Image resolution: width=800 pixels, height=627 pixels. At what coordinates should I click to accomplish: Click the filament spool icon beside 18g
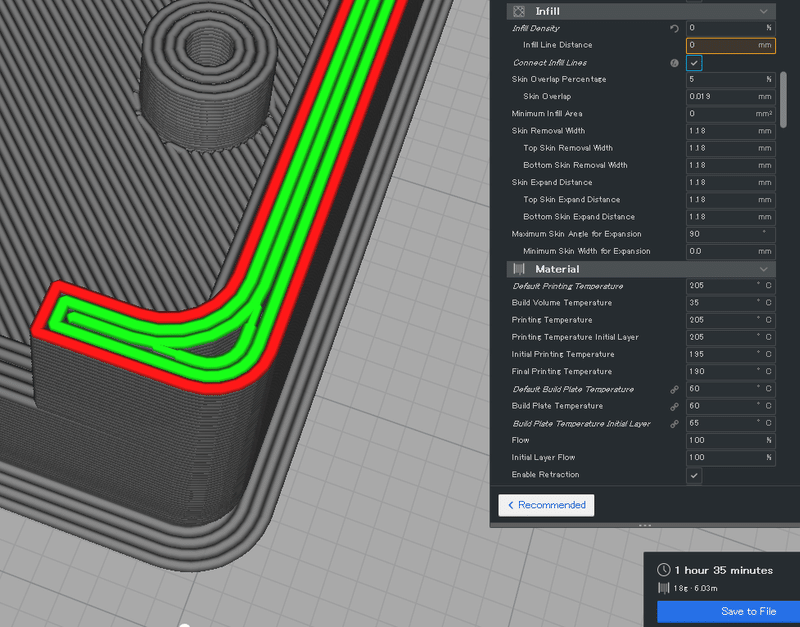coord(663,588)
